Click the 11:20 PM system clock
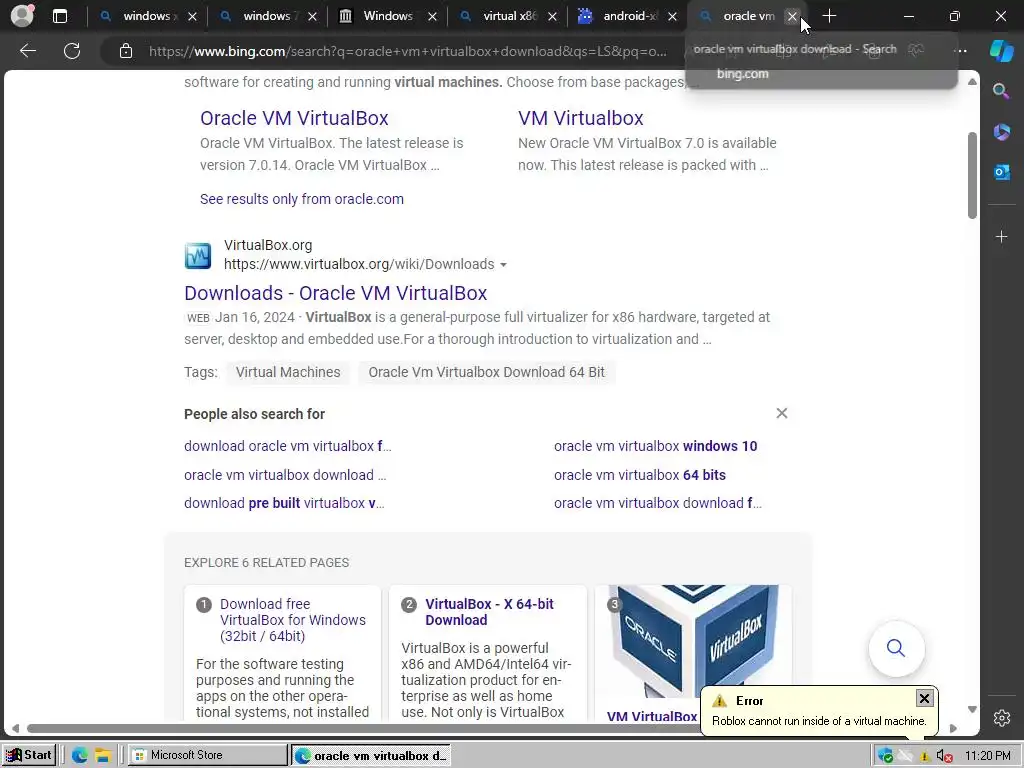Image resolution: width=1024 pixels, height=768 pixels. point(987,756)
